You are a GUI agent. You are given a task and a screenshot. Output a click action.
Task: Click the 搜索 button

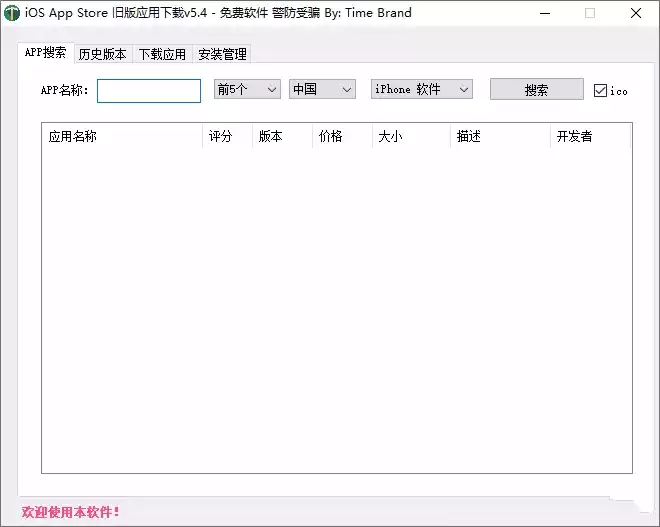point(537,89)
